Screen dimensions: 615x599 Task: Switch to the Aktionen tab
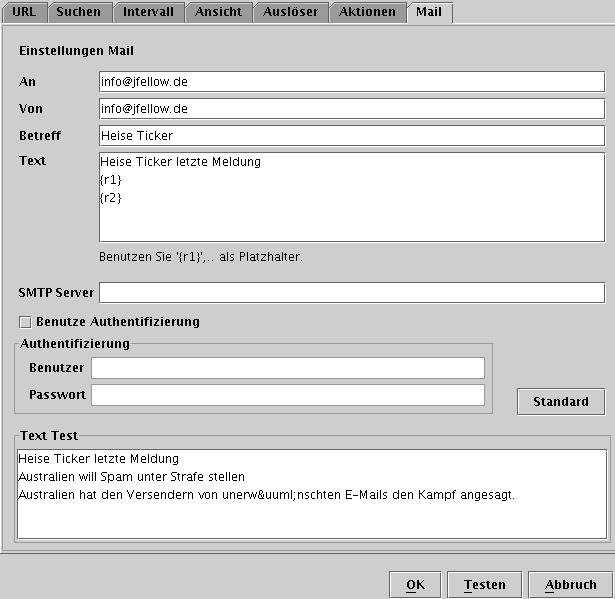point(367,12)
